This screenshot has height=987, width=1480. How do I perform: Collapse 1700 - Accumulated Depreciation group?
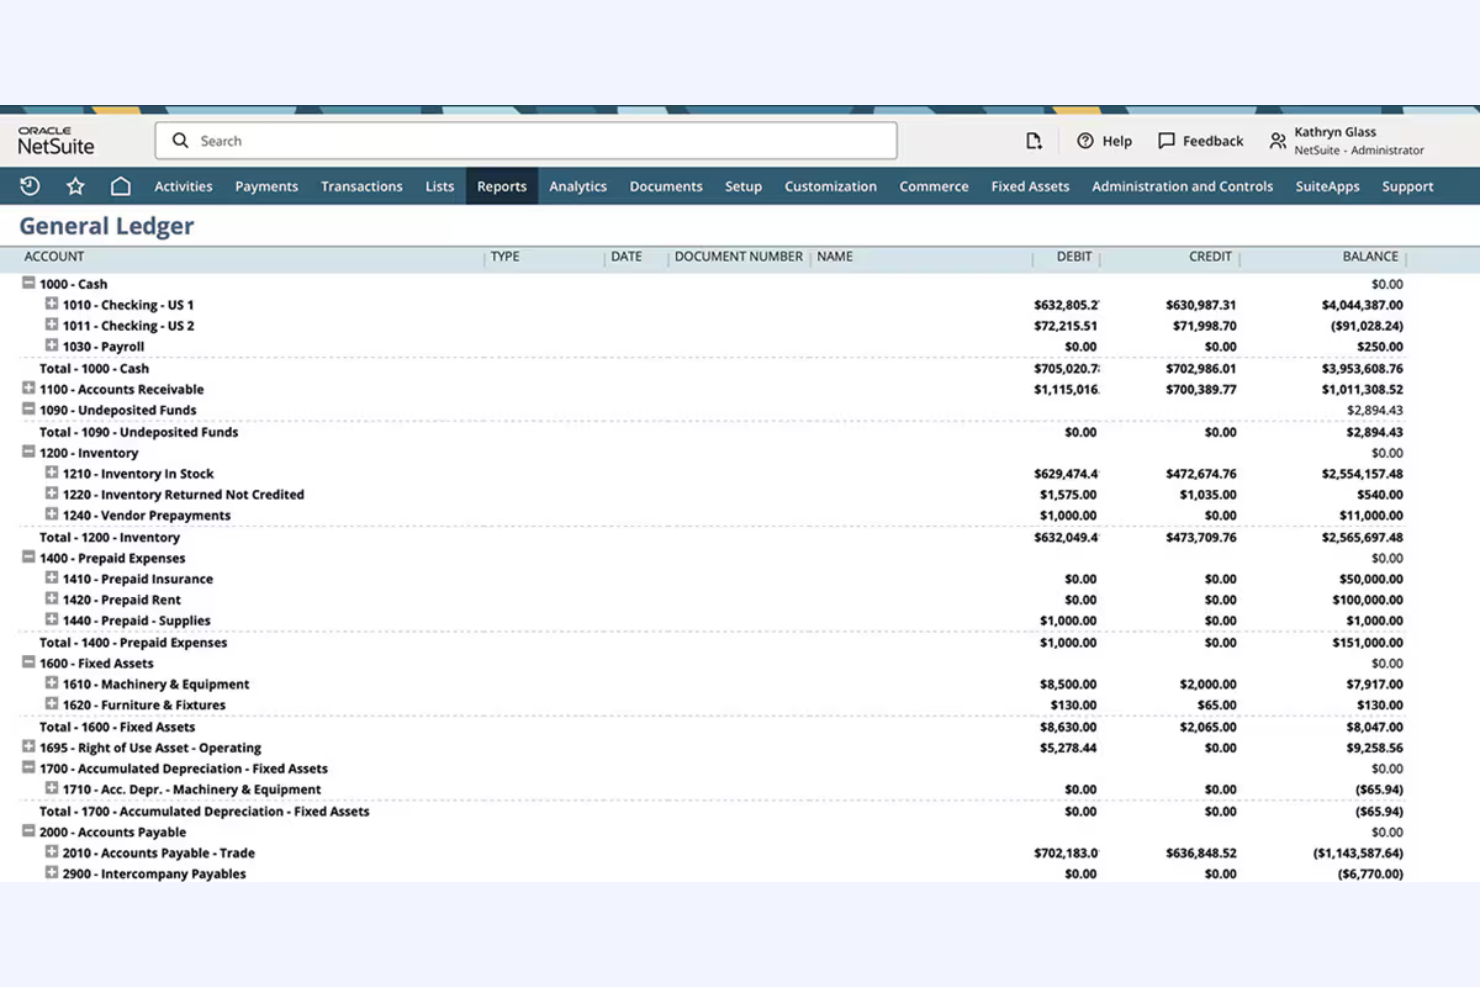[x=27, y=768]
